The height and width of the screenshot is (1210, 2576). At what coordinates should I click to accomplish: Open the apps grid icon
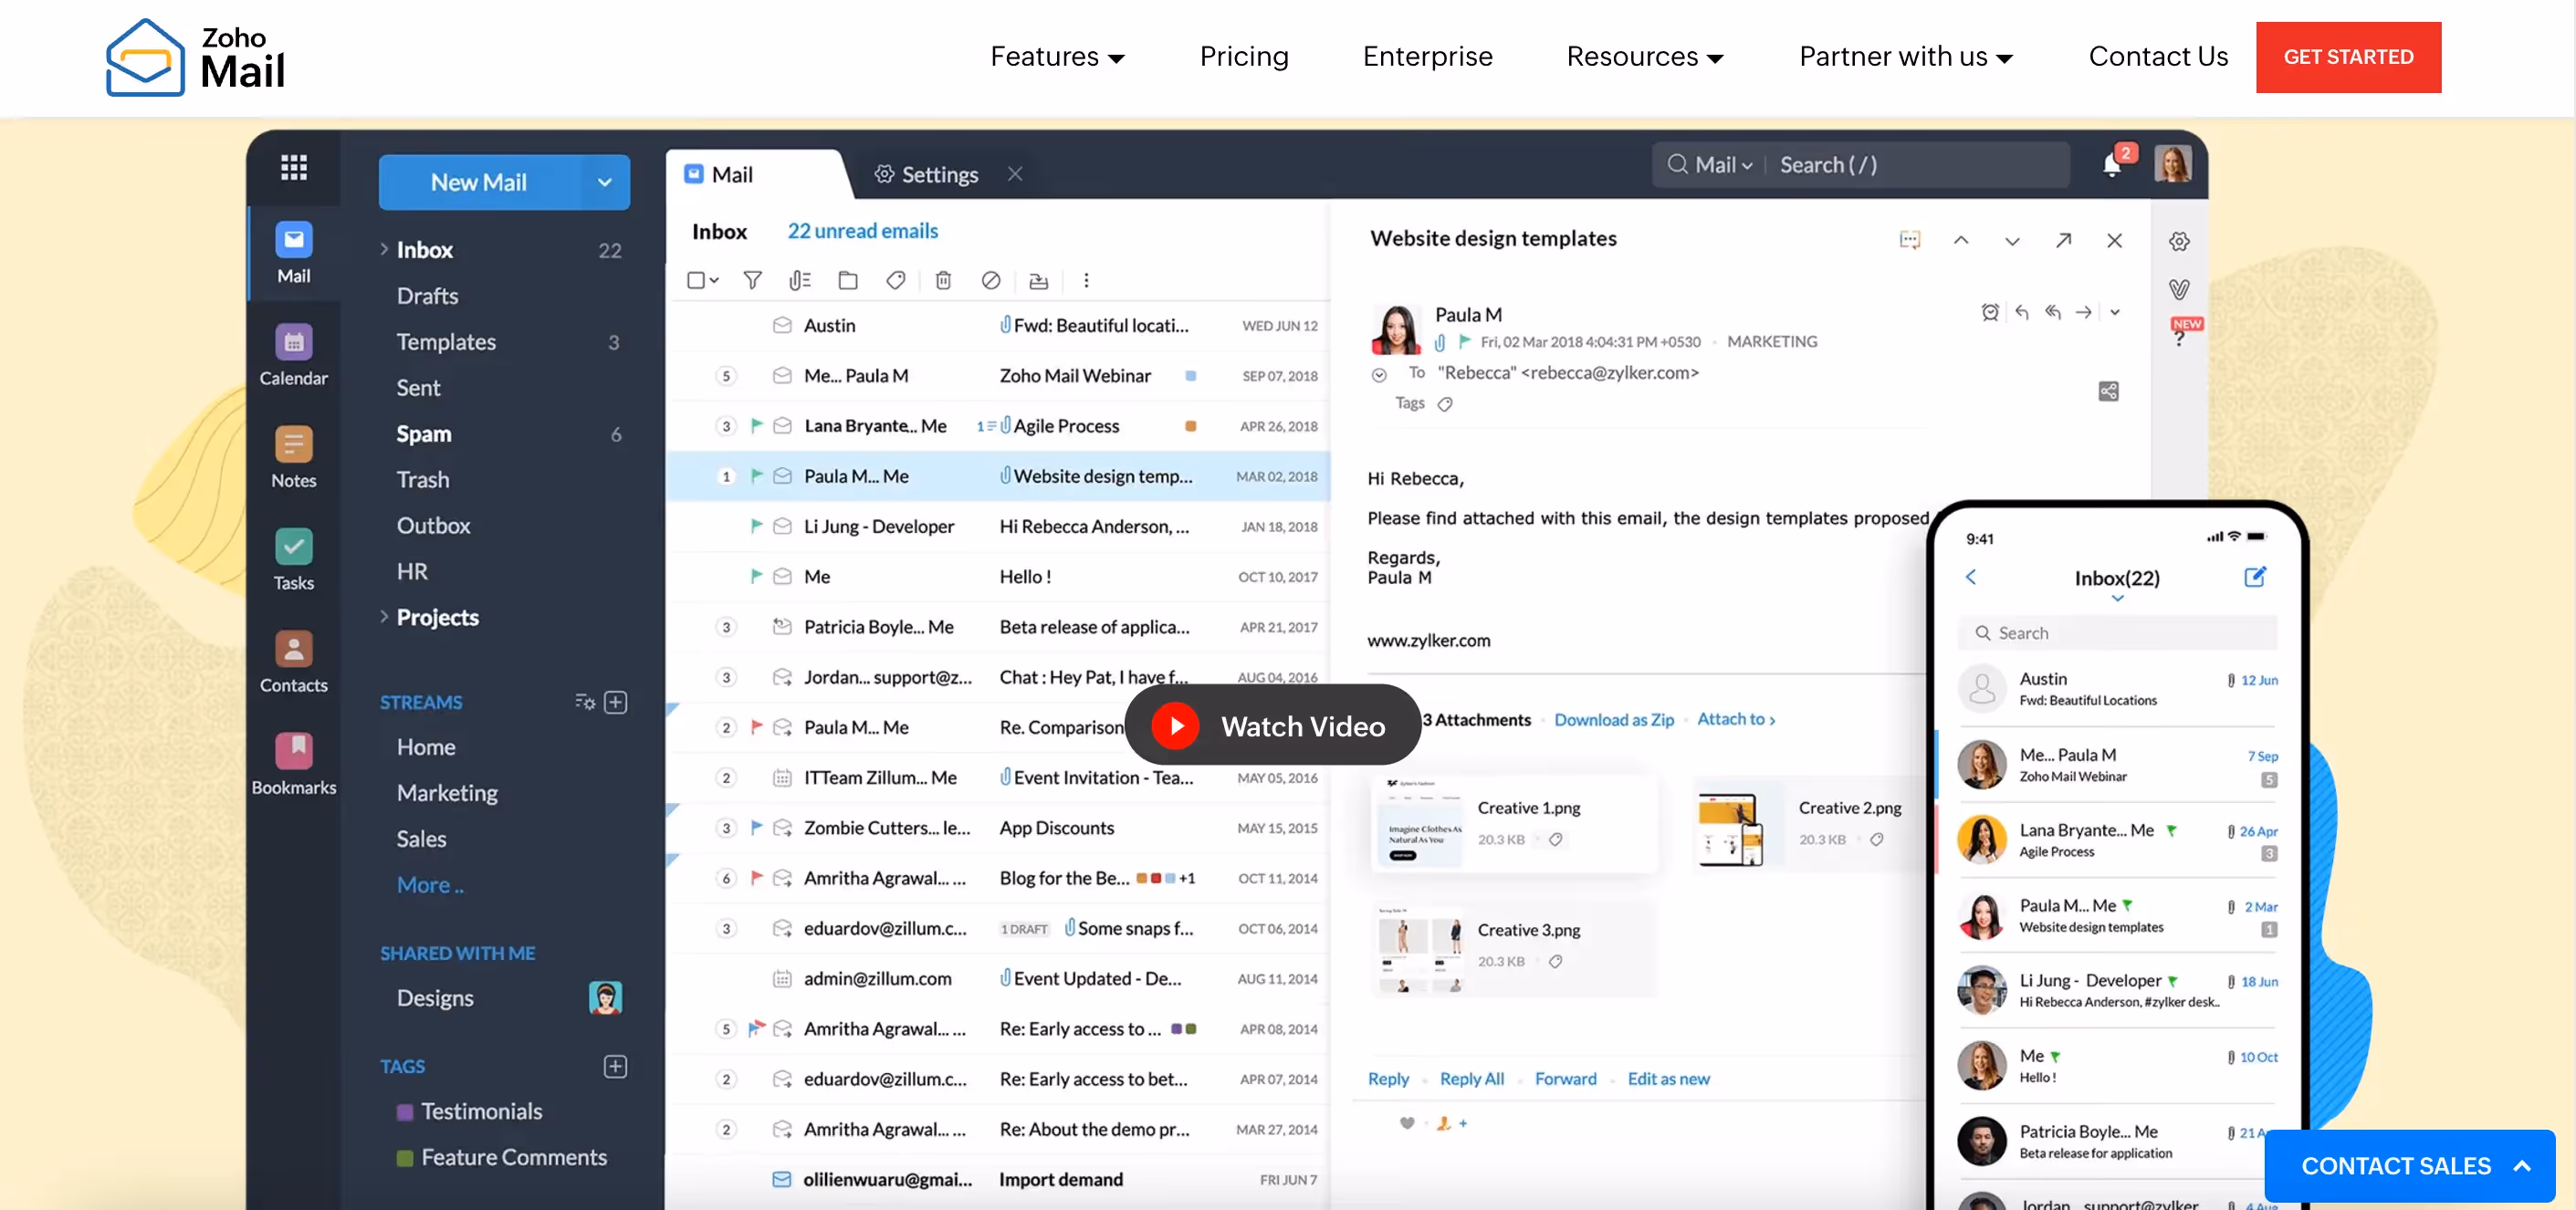pos(293,166)
